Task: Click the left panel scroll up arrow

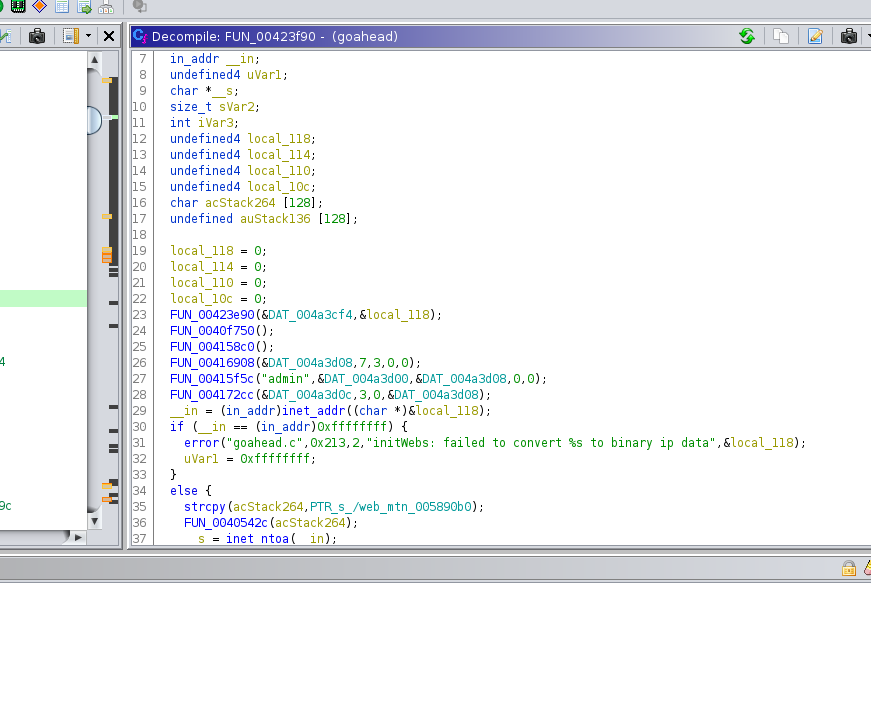Action: (x=94, y=59)
